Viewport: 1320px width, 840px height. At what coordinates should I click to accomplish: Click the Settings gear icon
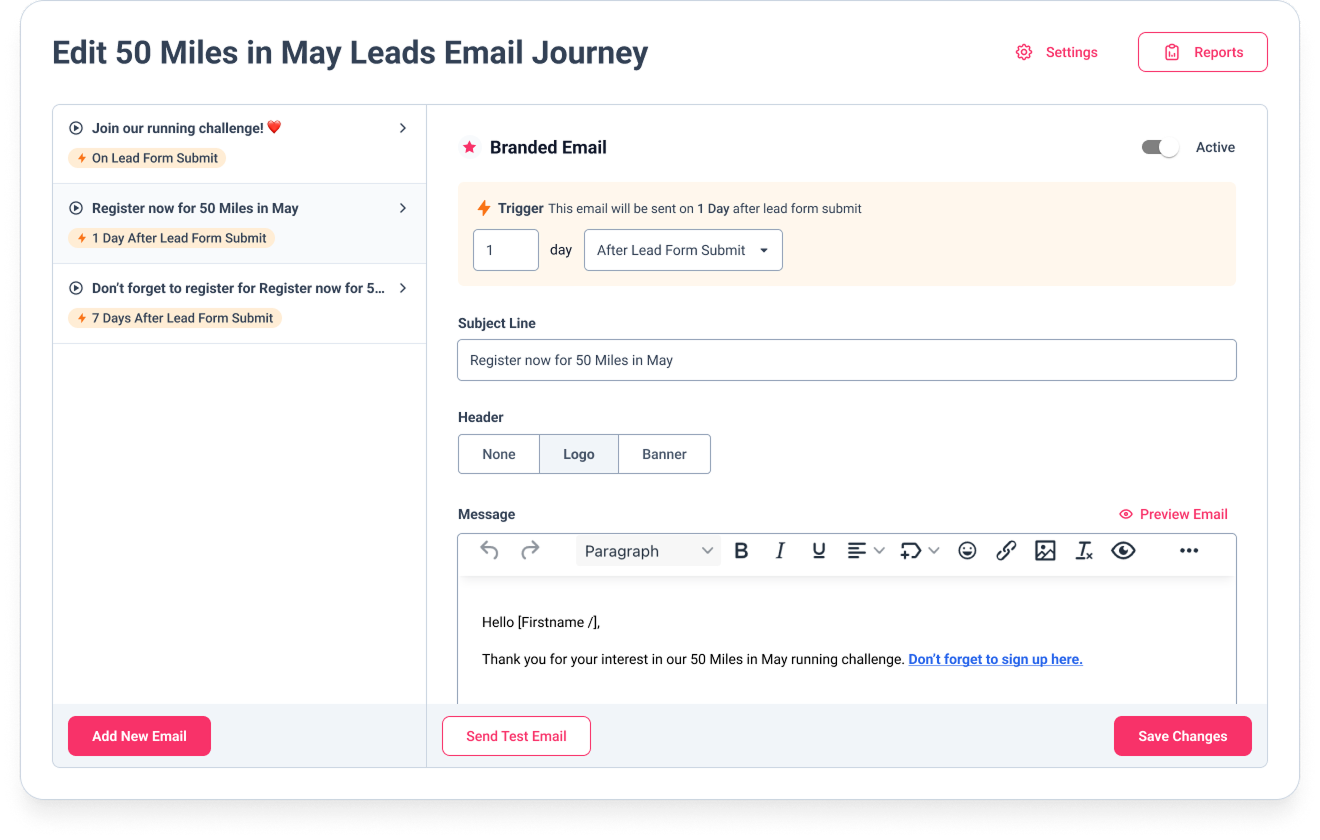tap(1024, 52)
